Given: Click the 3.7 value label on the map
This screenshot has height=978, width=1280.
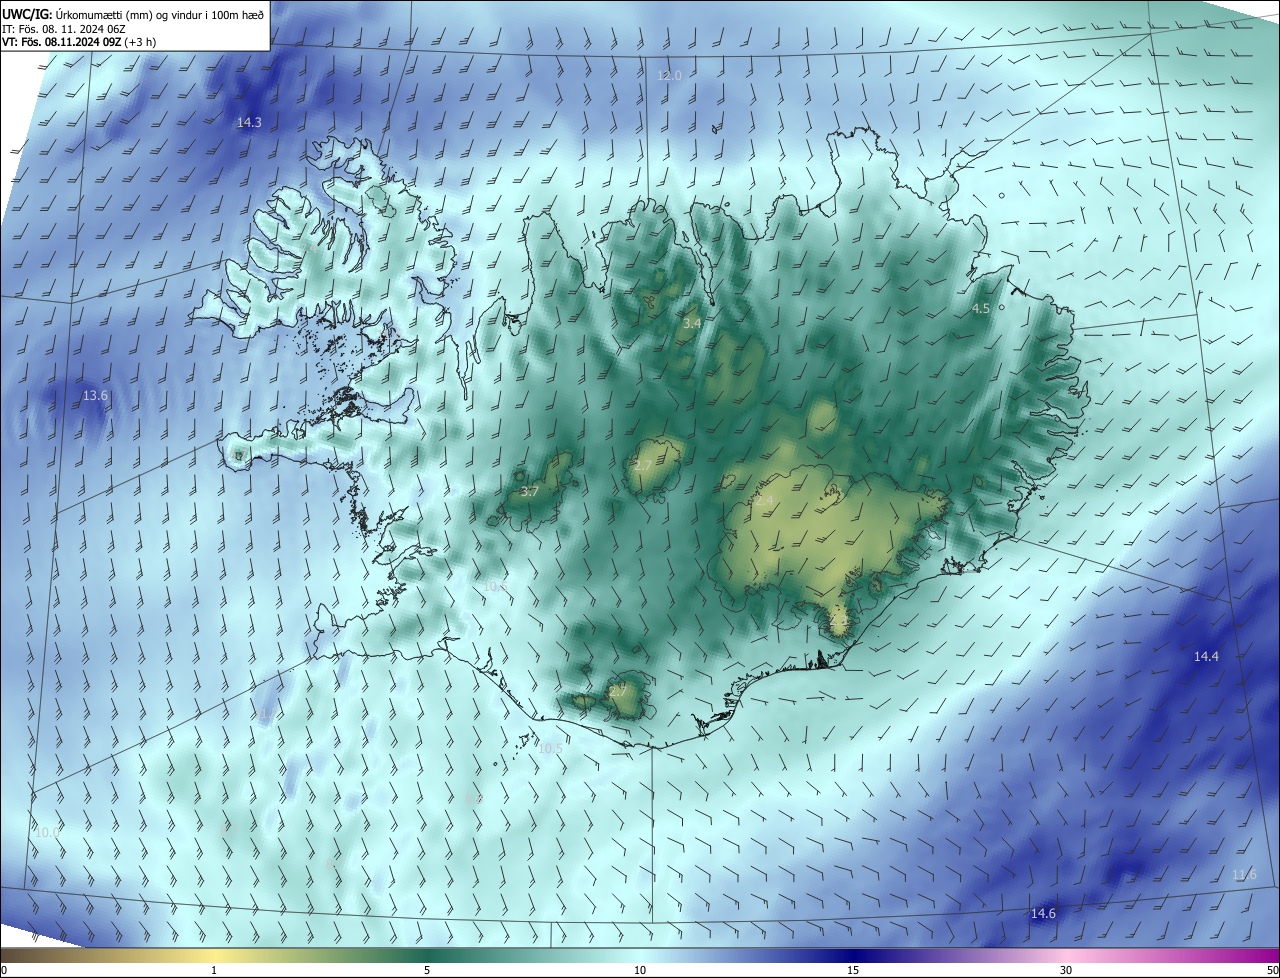Looking at the screenshot, I should [x=530, y=492].
